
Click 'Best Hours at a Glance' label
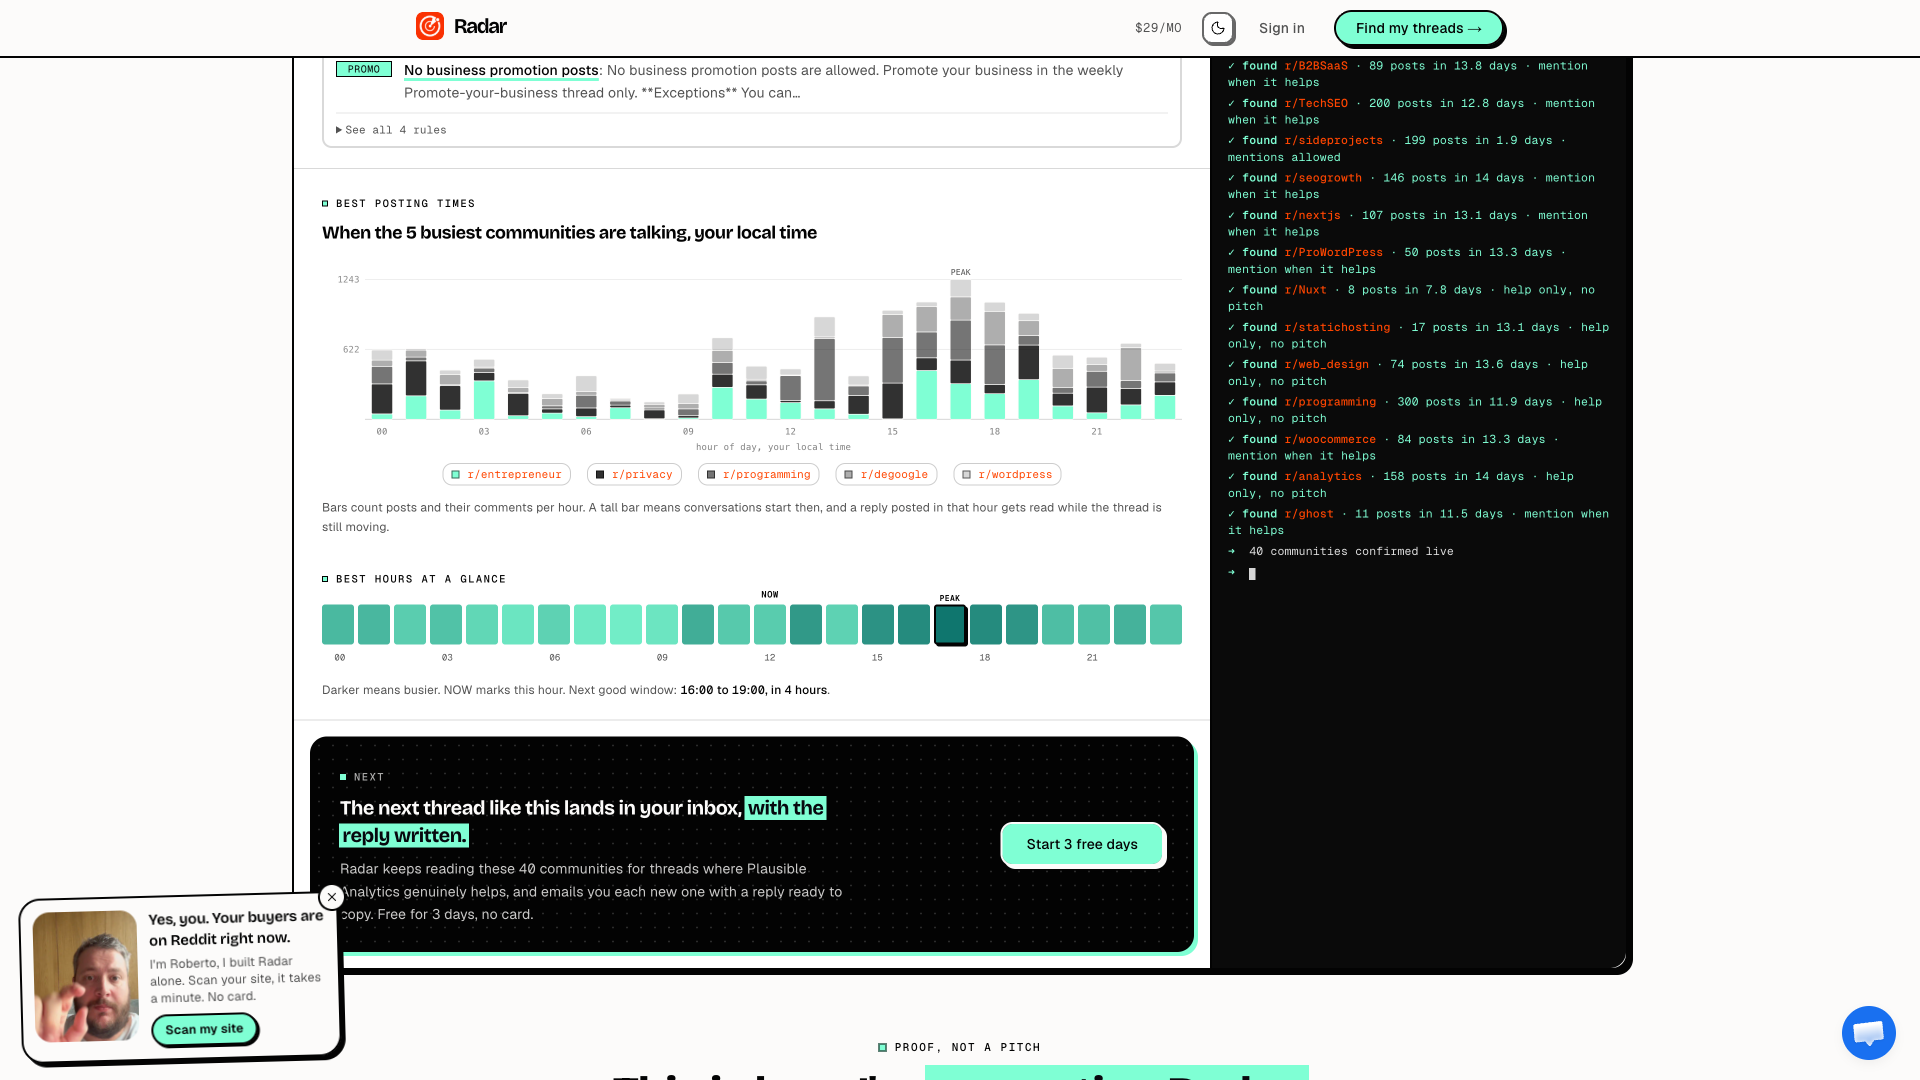pos(421,580)
